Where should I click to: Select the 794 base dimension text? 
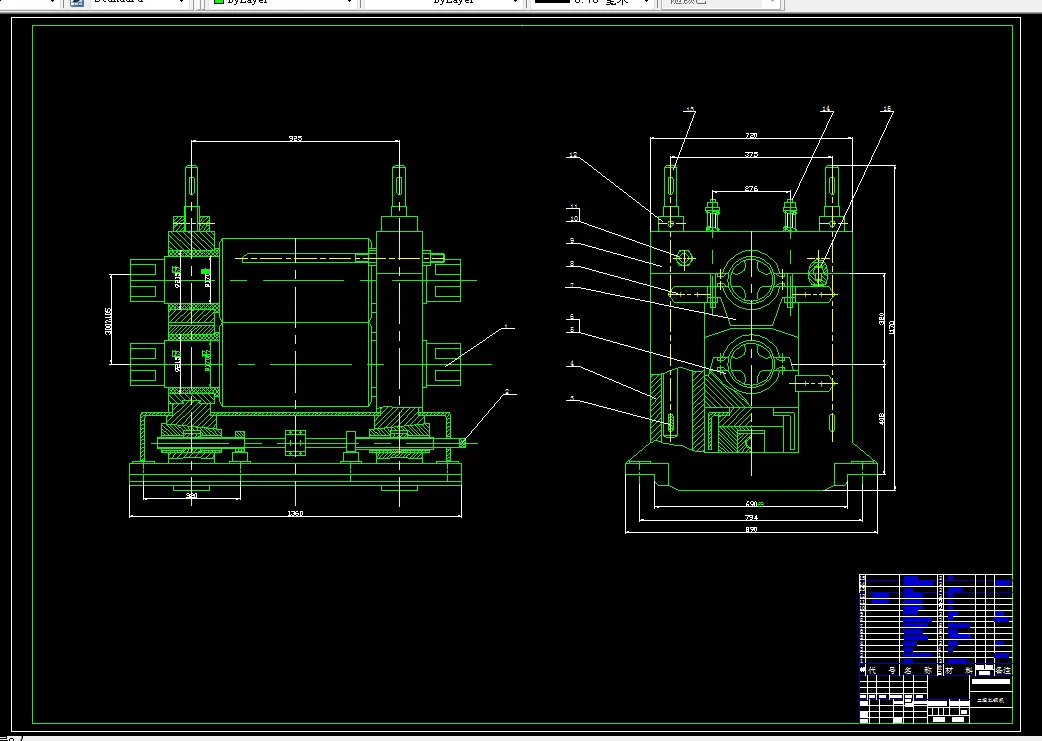tap(751, 517)
